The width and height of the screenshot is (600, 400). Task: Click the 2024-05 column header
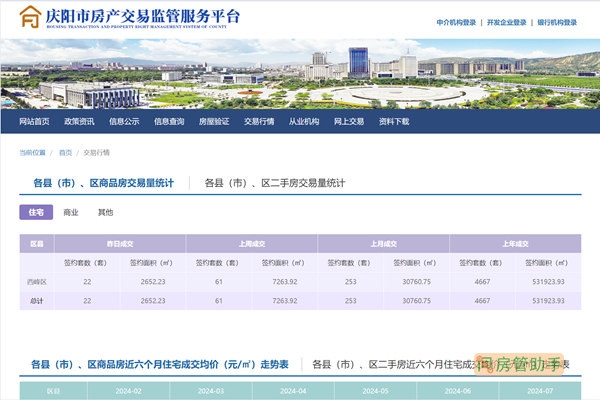pos(375,391)
